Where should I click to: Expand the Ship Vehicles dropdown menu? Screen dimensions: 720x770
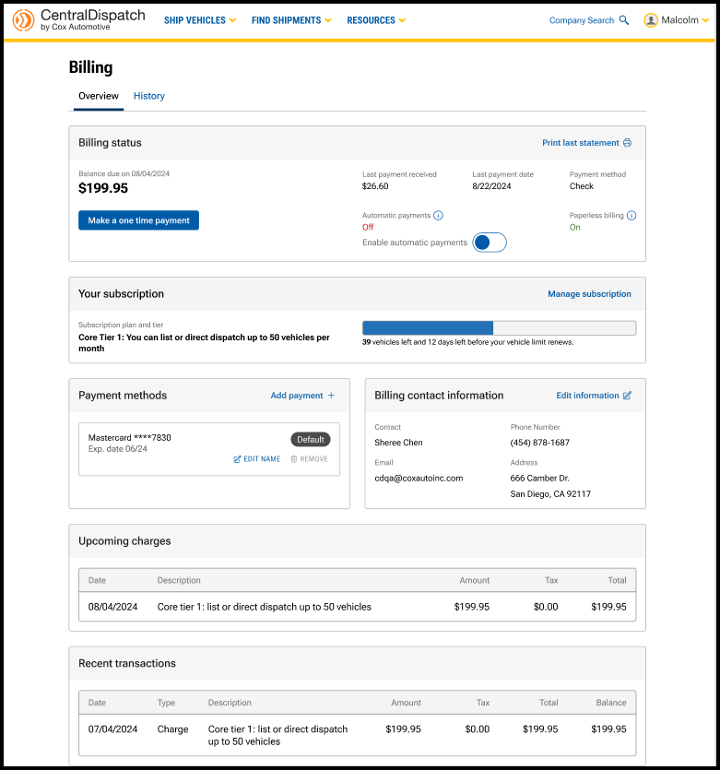click(x=200, y=20)
